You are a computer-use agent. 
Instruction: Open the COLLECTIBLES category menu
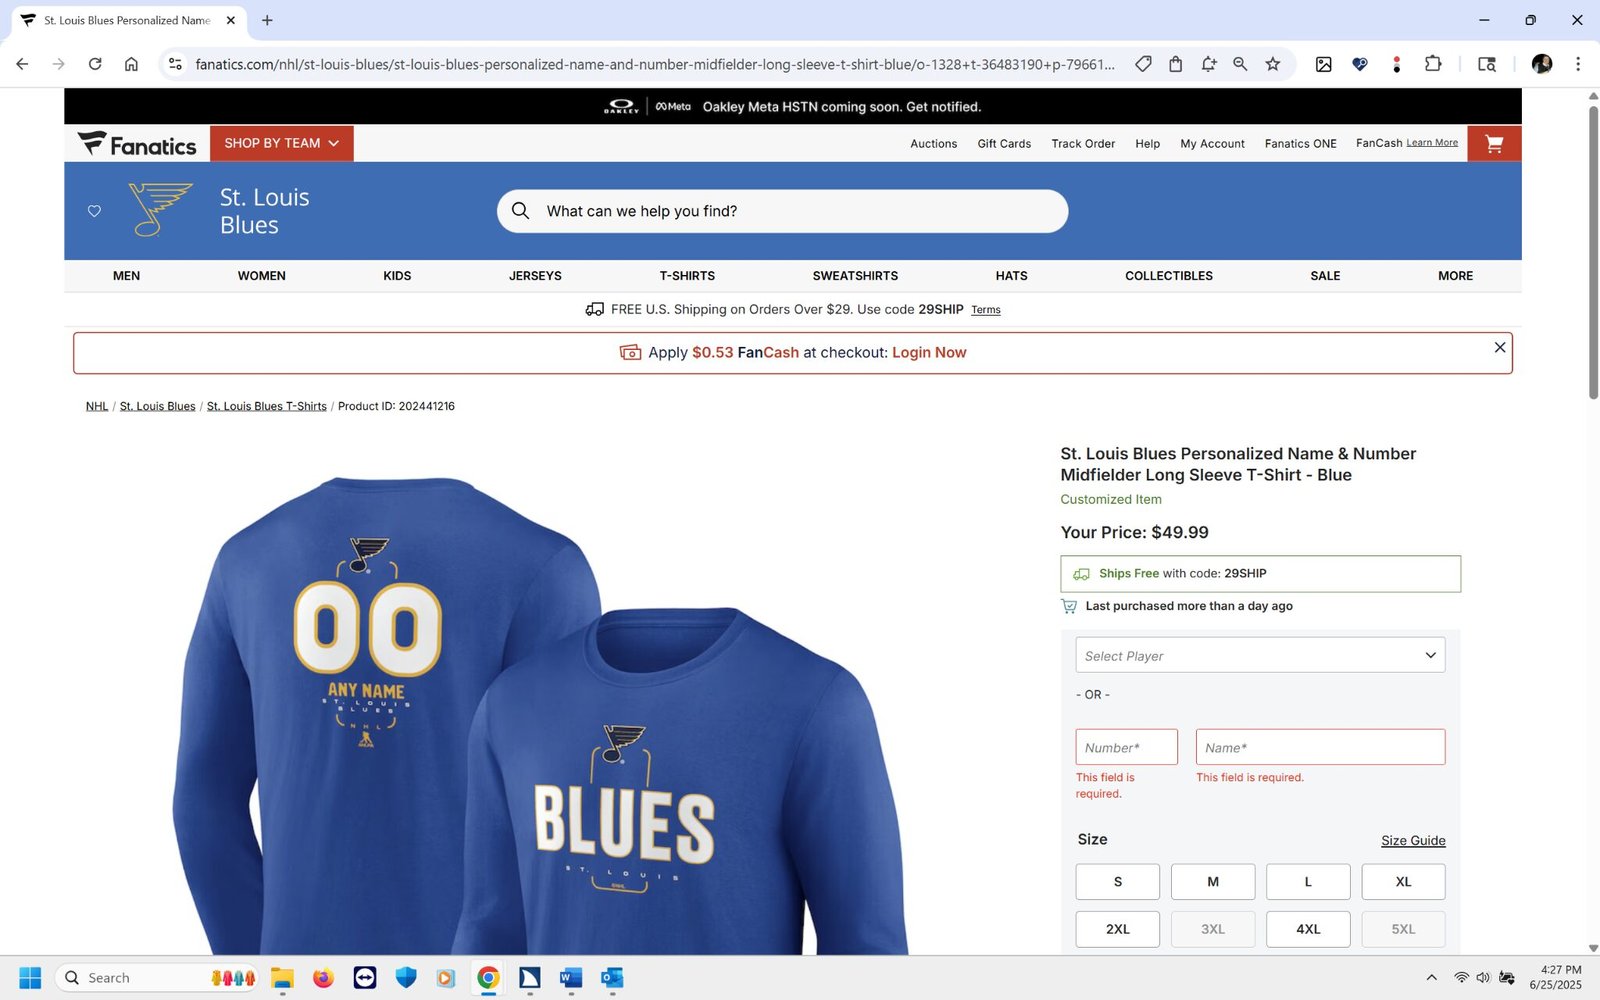point(1169,276)
